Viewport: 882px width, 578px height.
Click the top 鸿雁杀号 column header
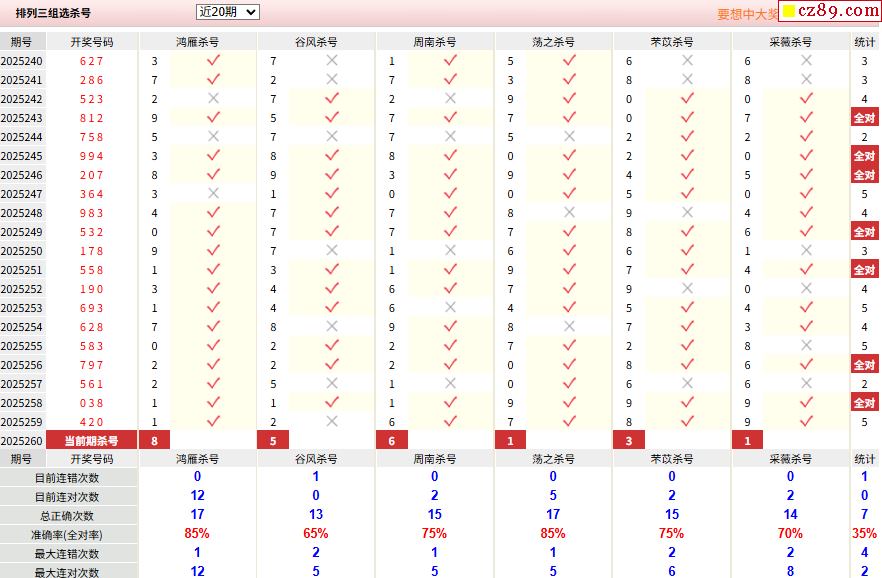click(x=197, y=42)
